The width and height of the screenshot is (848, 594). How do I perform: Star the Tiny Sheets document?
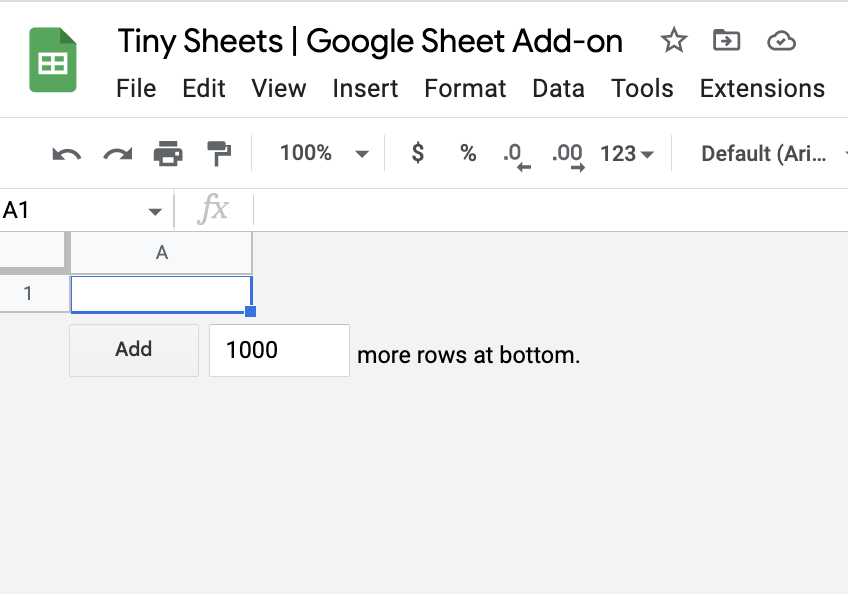[674, 41]
